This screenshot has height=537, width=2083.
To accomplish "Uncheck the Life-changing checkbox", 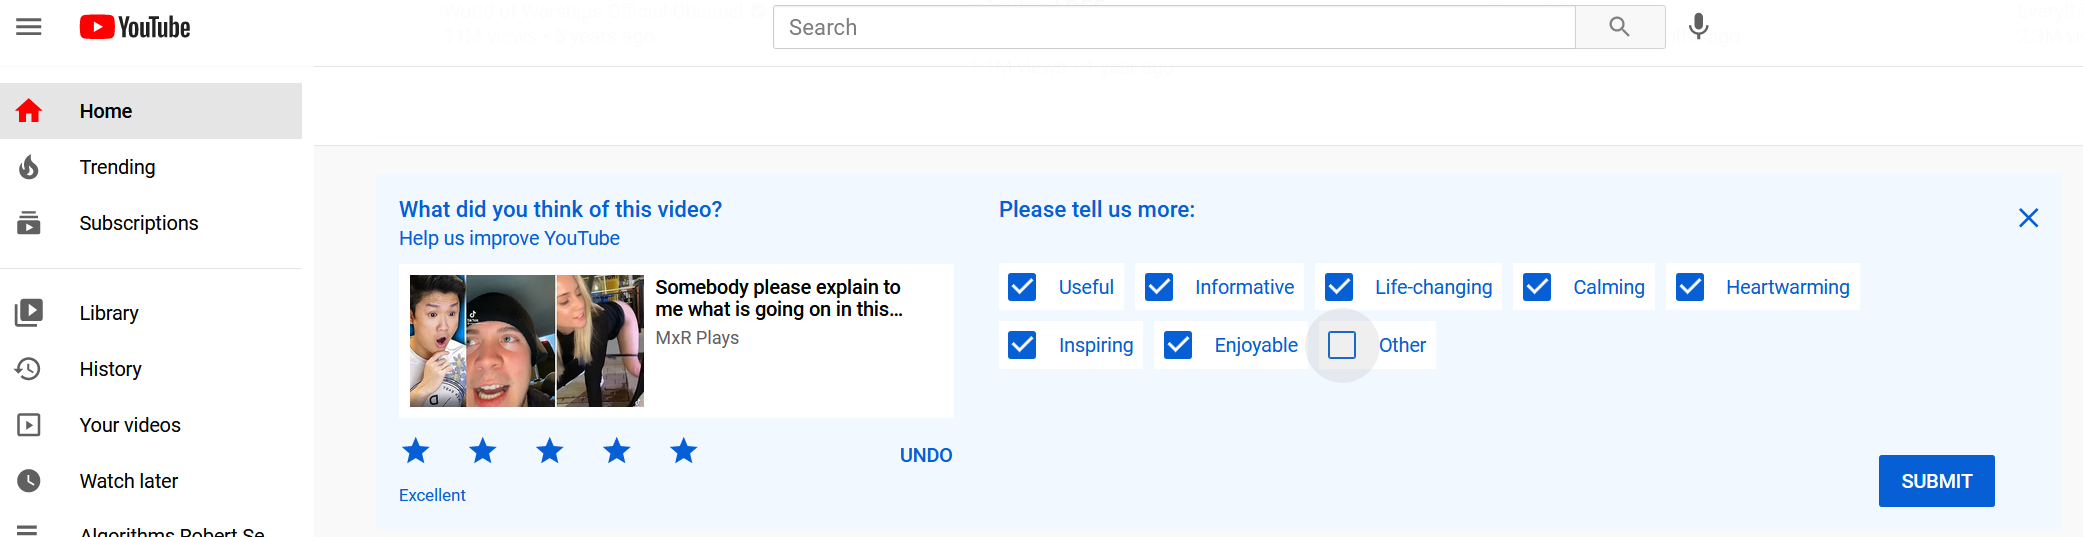I will tap(1339, 287).
